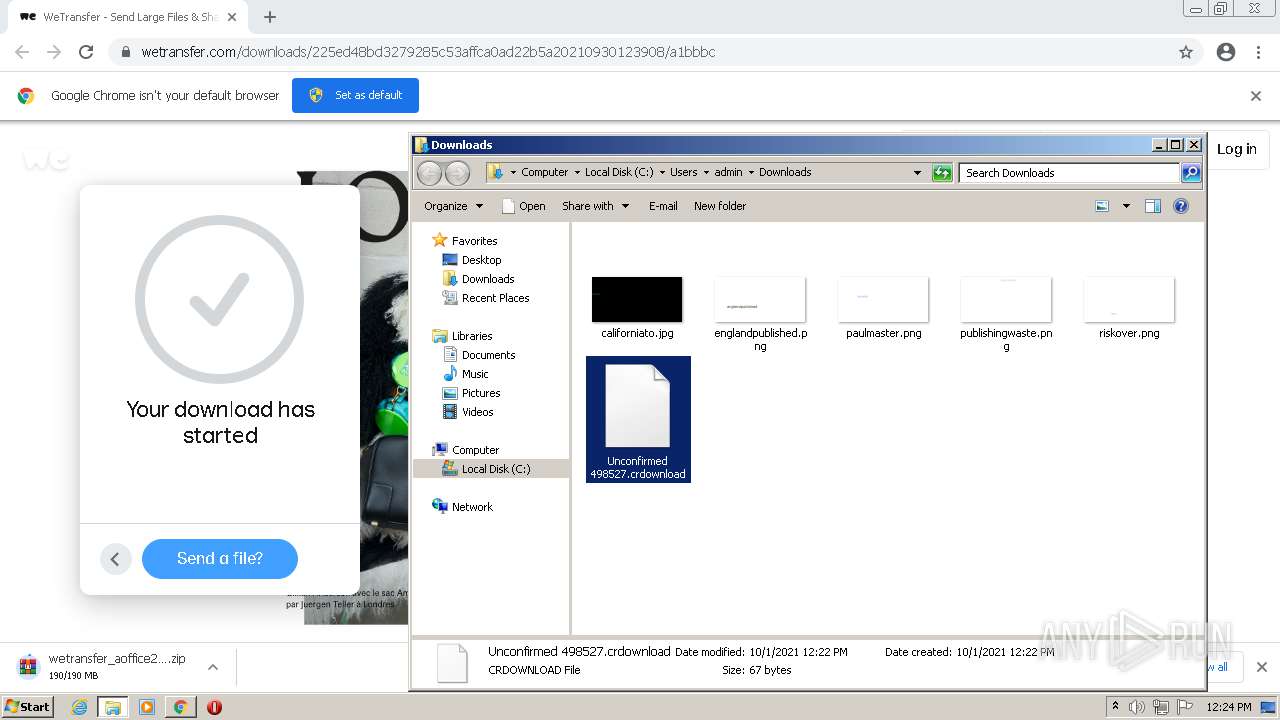Open the Windows Start menu

pos(28,707)
